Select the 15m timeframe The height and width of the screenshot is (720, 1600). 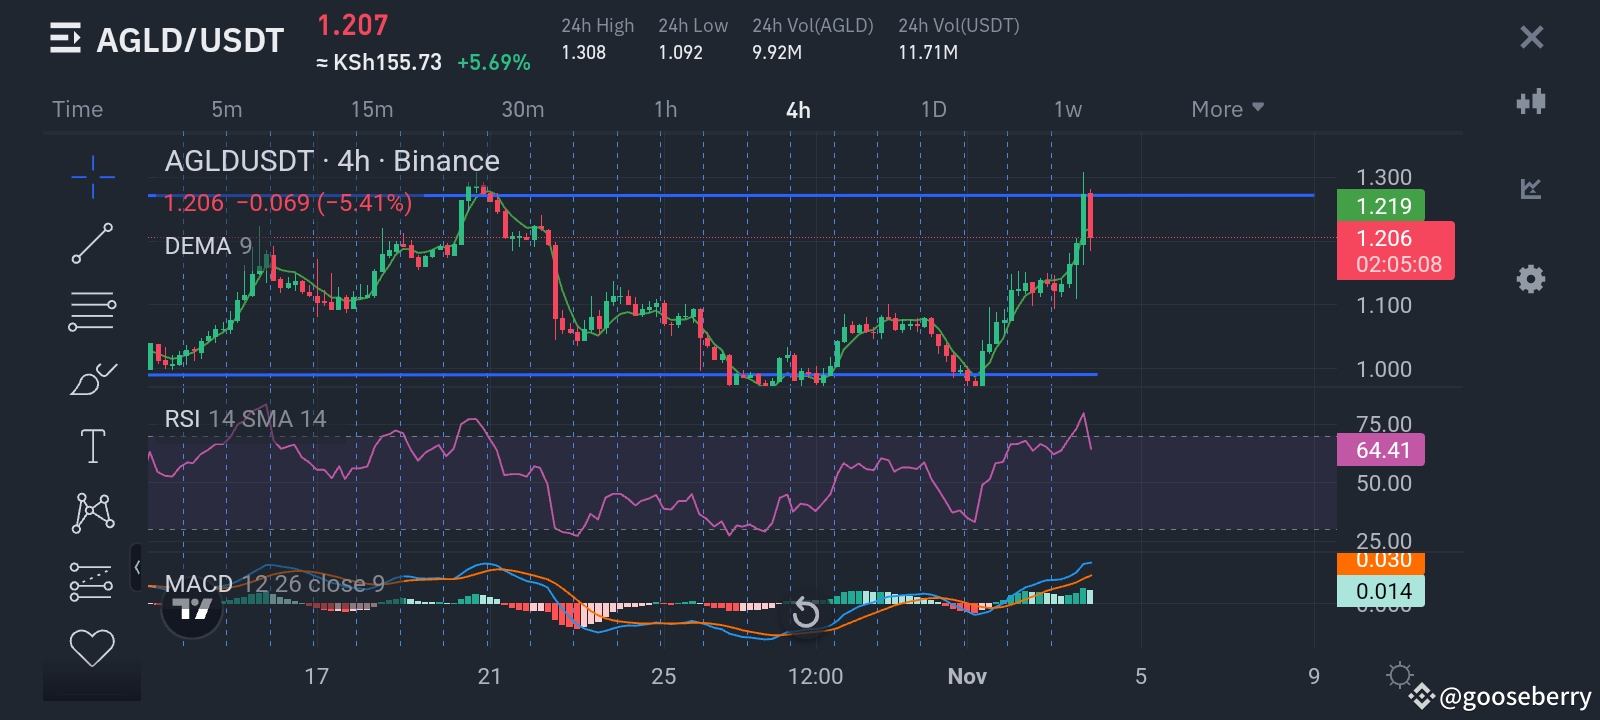(371, 109)
